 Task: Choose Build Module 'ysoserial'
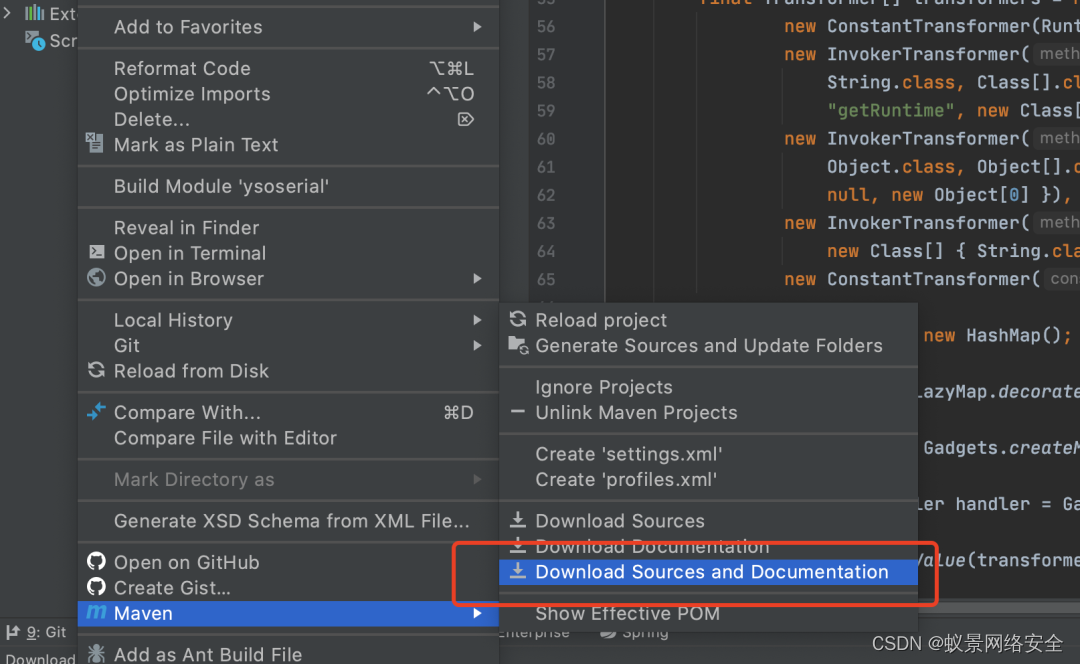pyautogui.click(x=221, y=186)
